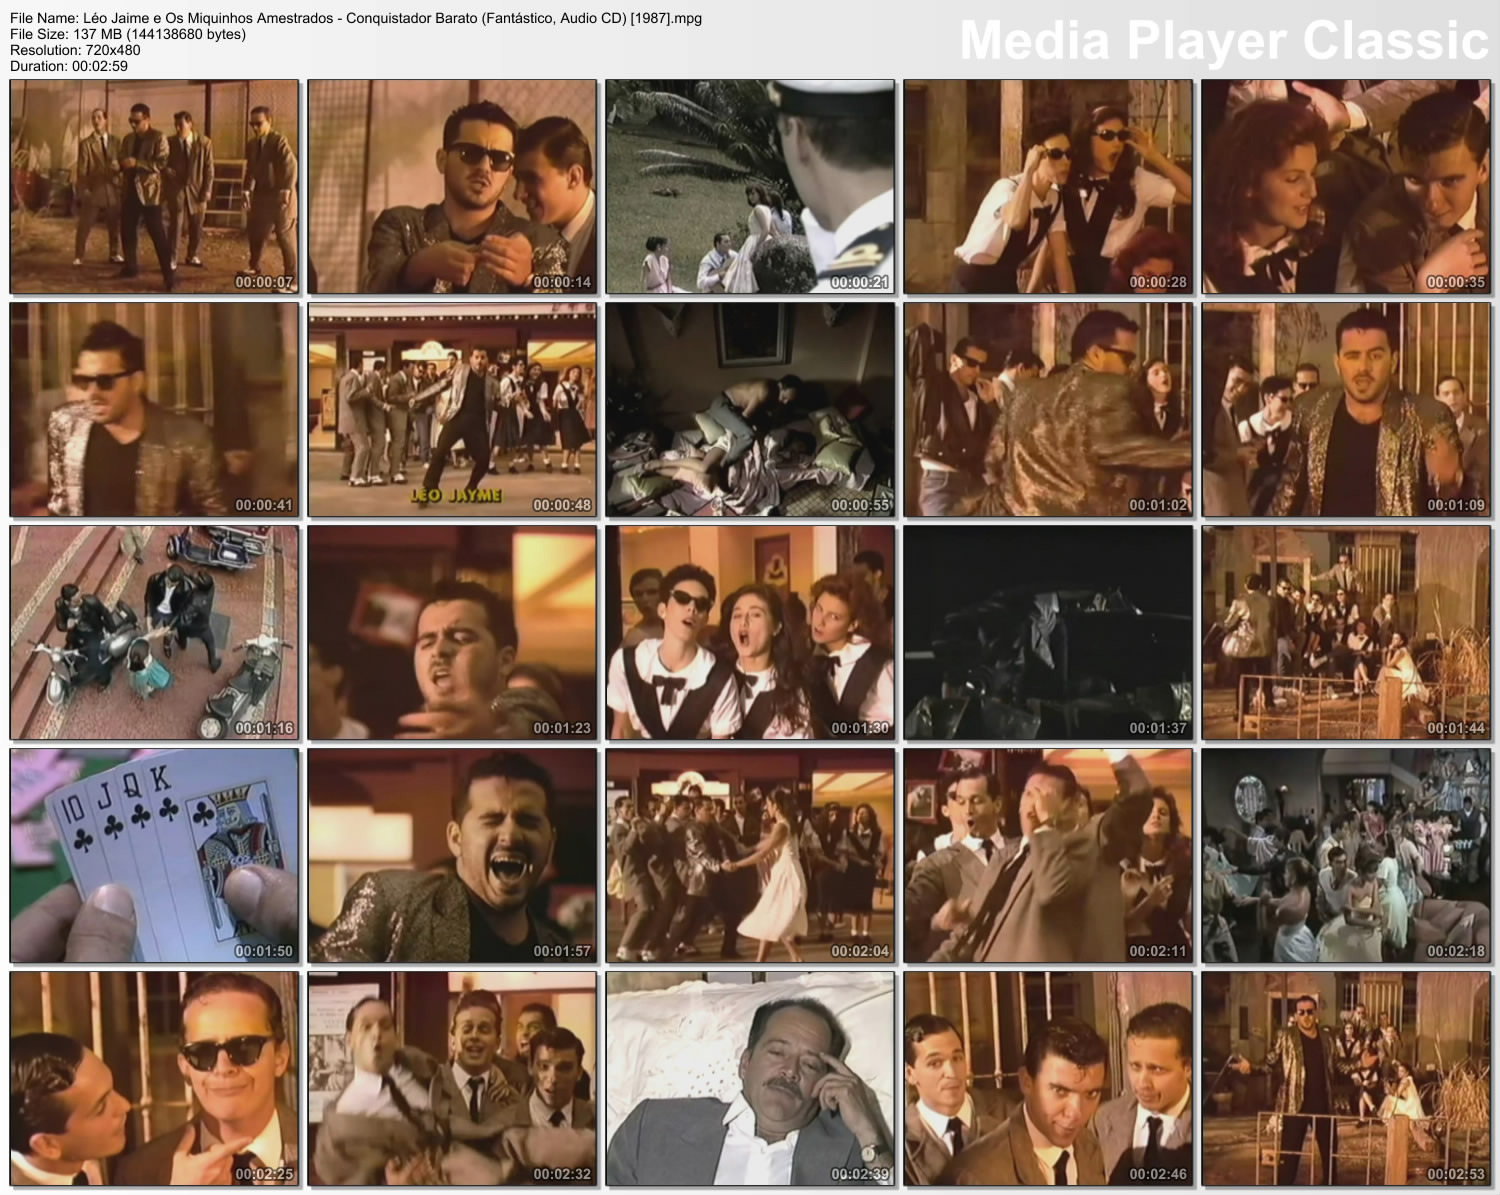Open the scooter overhead frame 00:01:16
This screenshot has width=1500, height=1195.
coord(154,633)
